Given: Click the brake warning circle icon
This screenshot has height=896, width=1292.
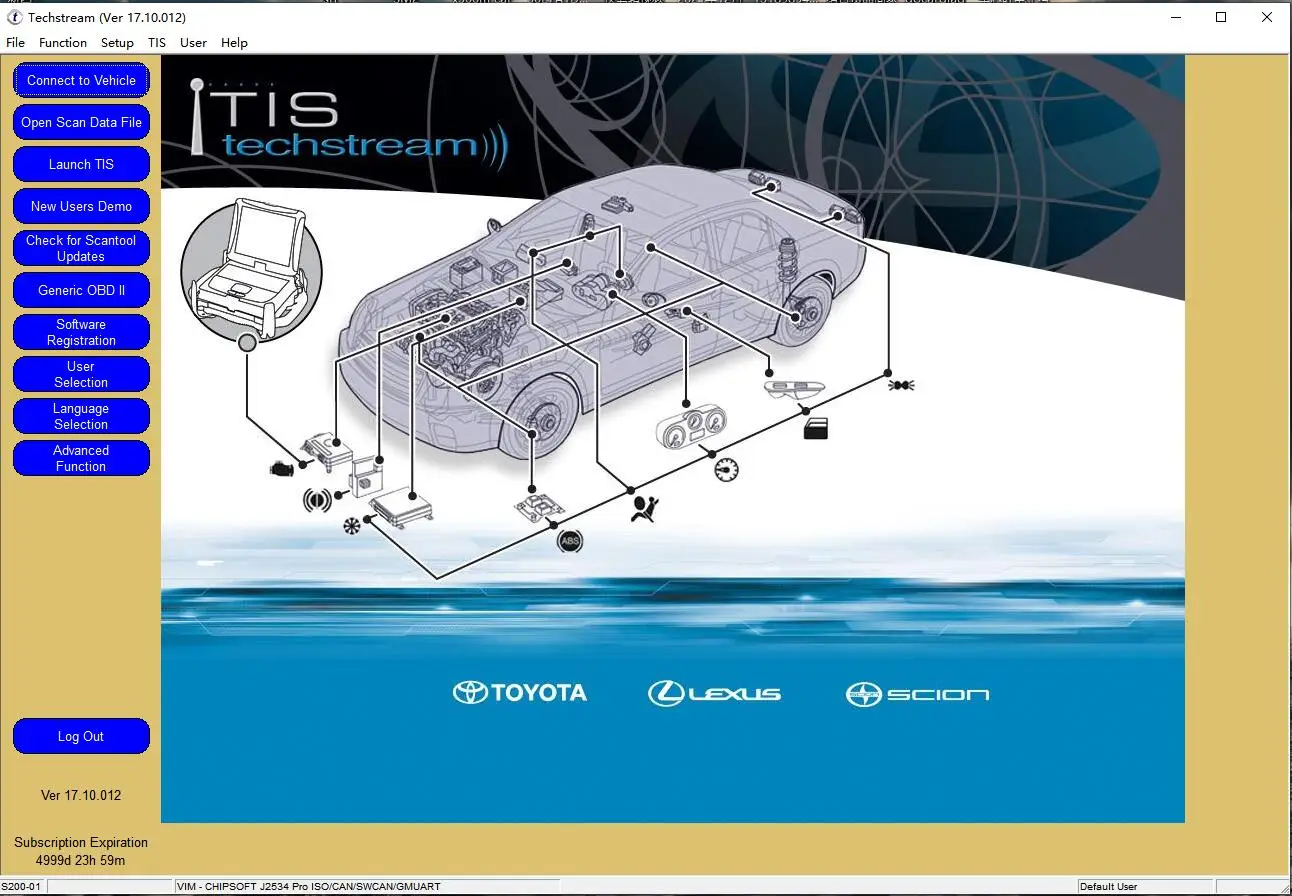Looking at the screenshot, I should point(317,500).
